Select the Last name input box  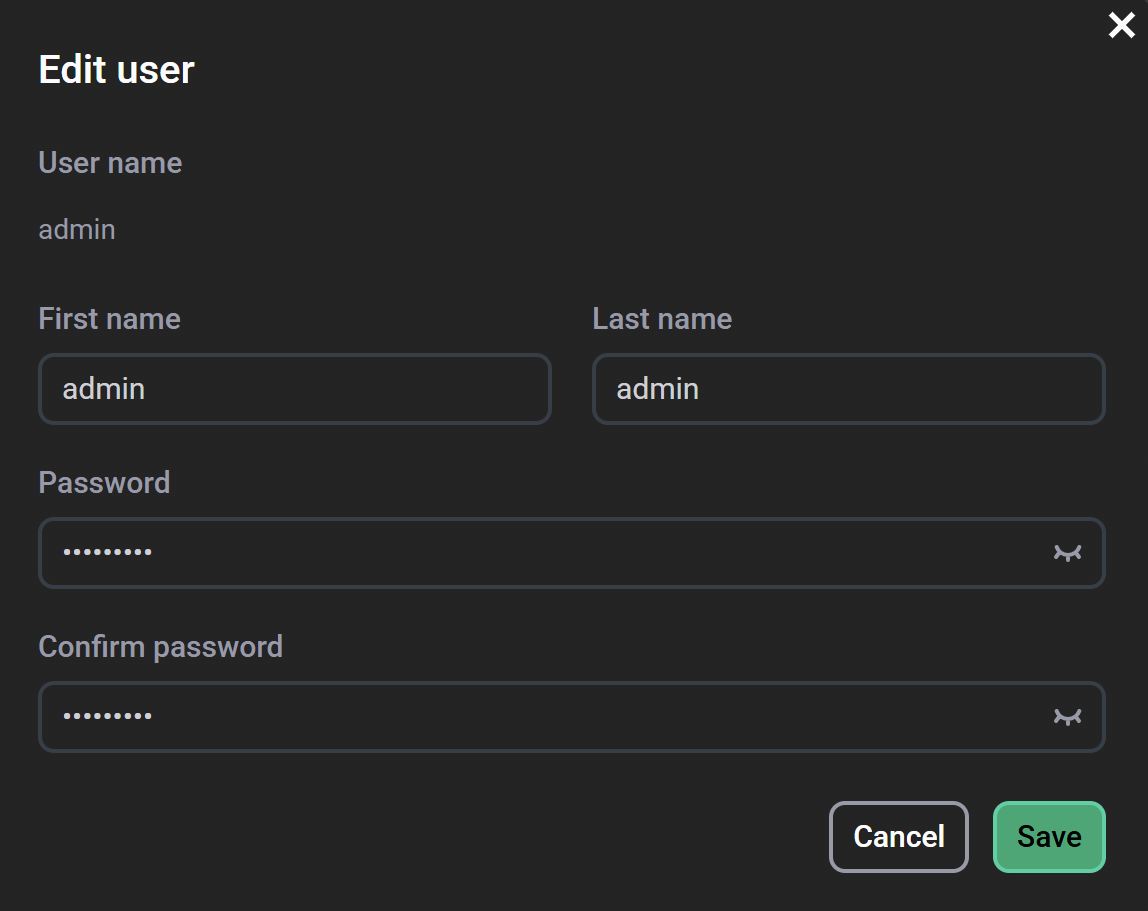[x=849, y=389]
